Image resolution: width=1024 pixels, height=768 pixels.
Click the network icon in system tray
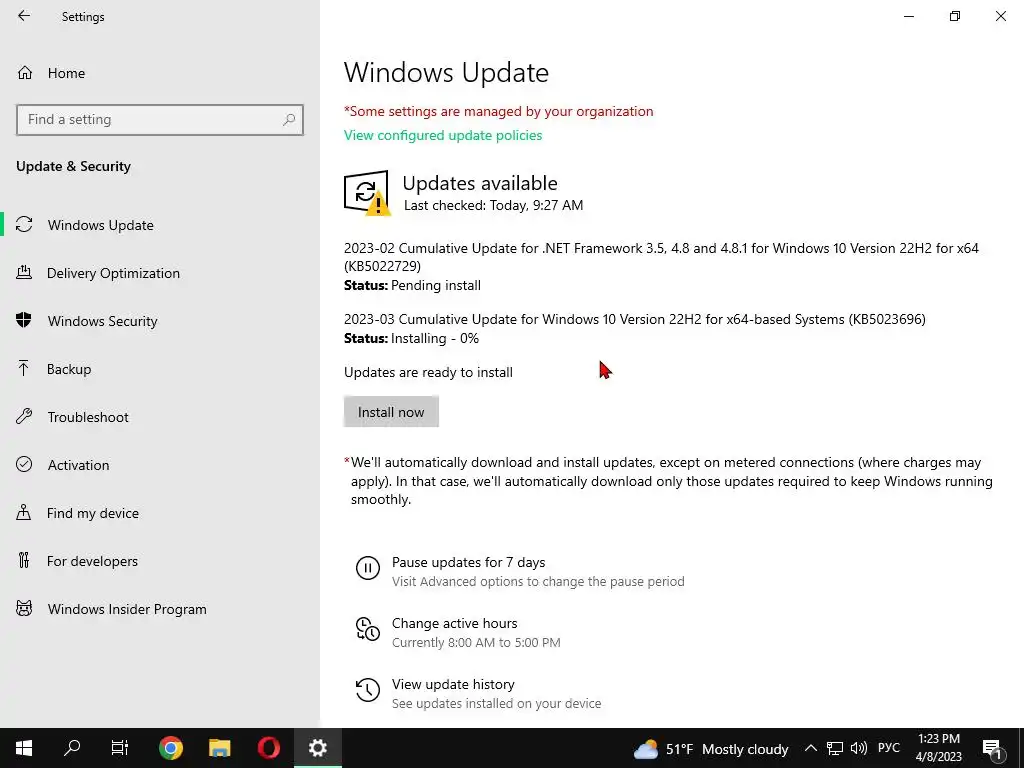tap(835, 748)
